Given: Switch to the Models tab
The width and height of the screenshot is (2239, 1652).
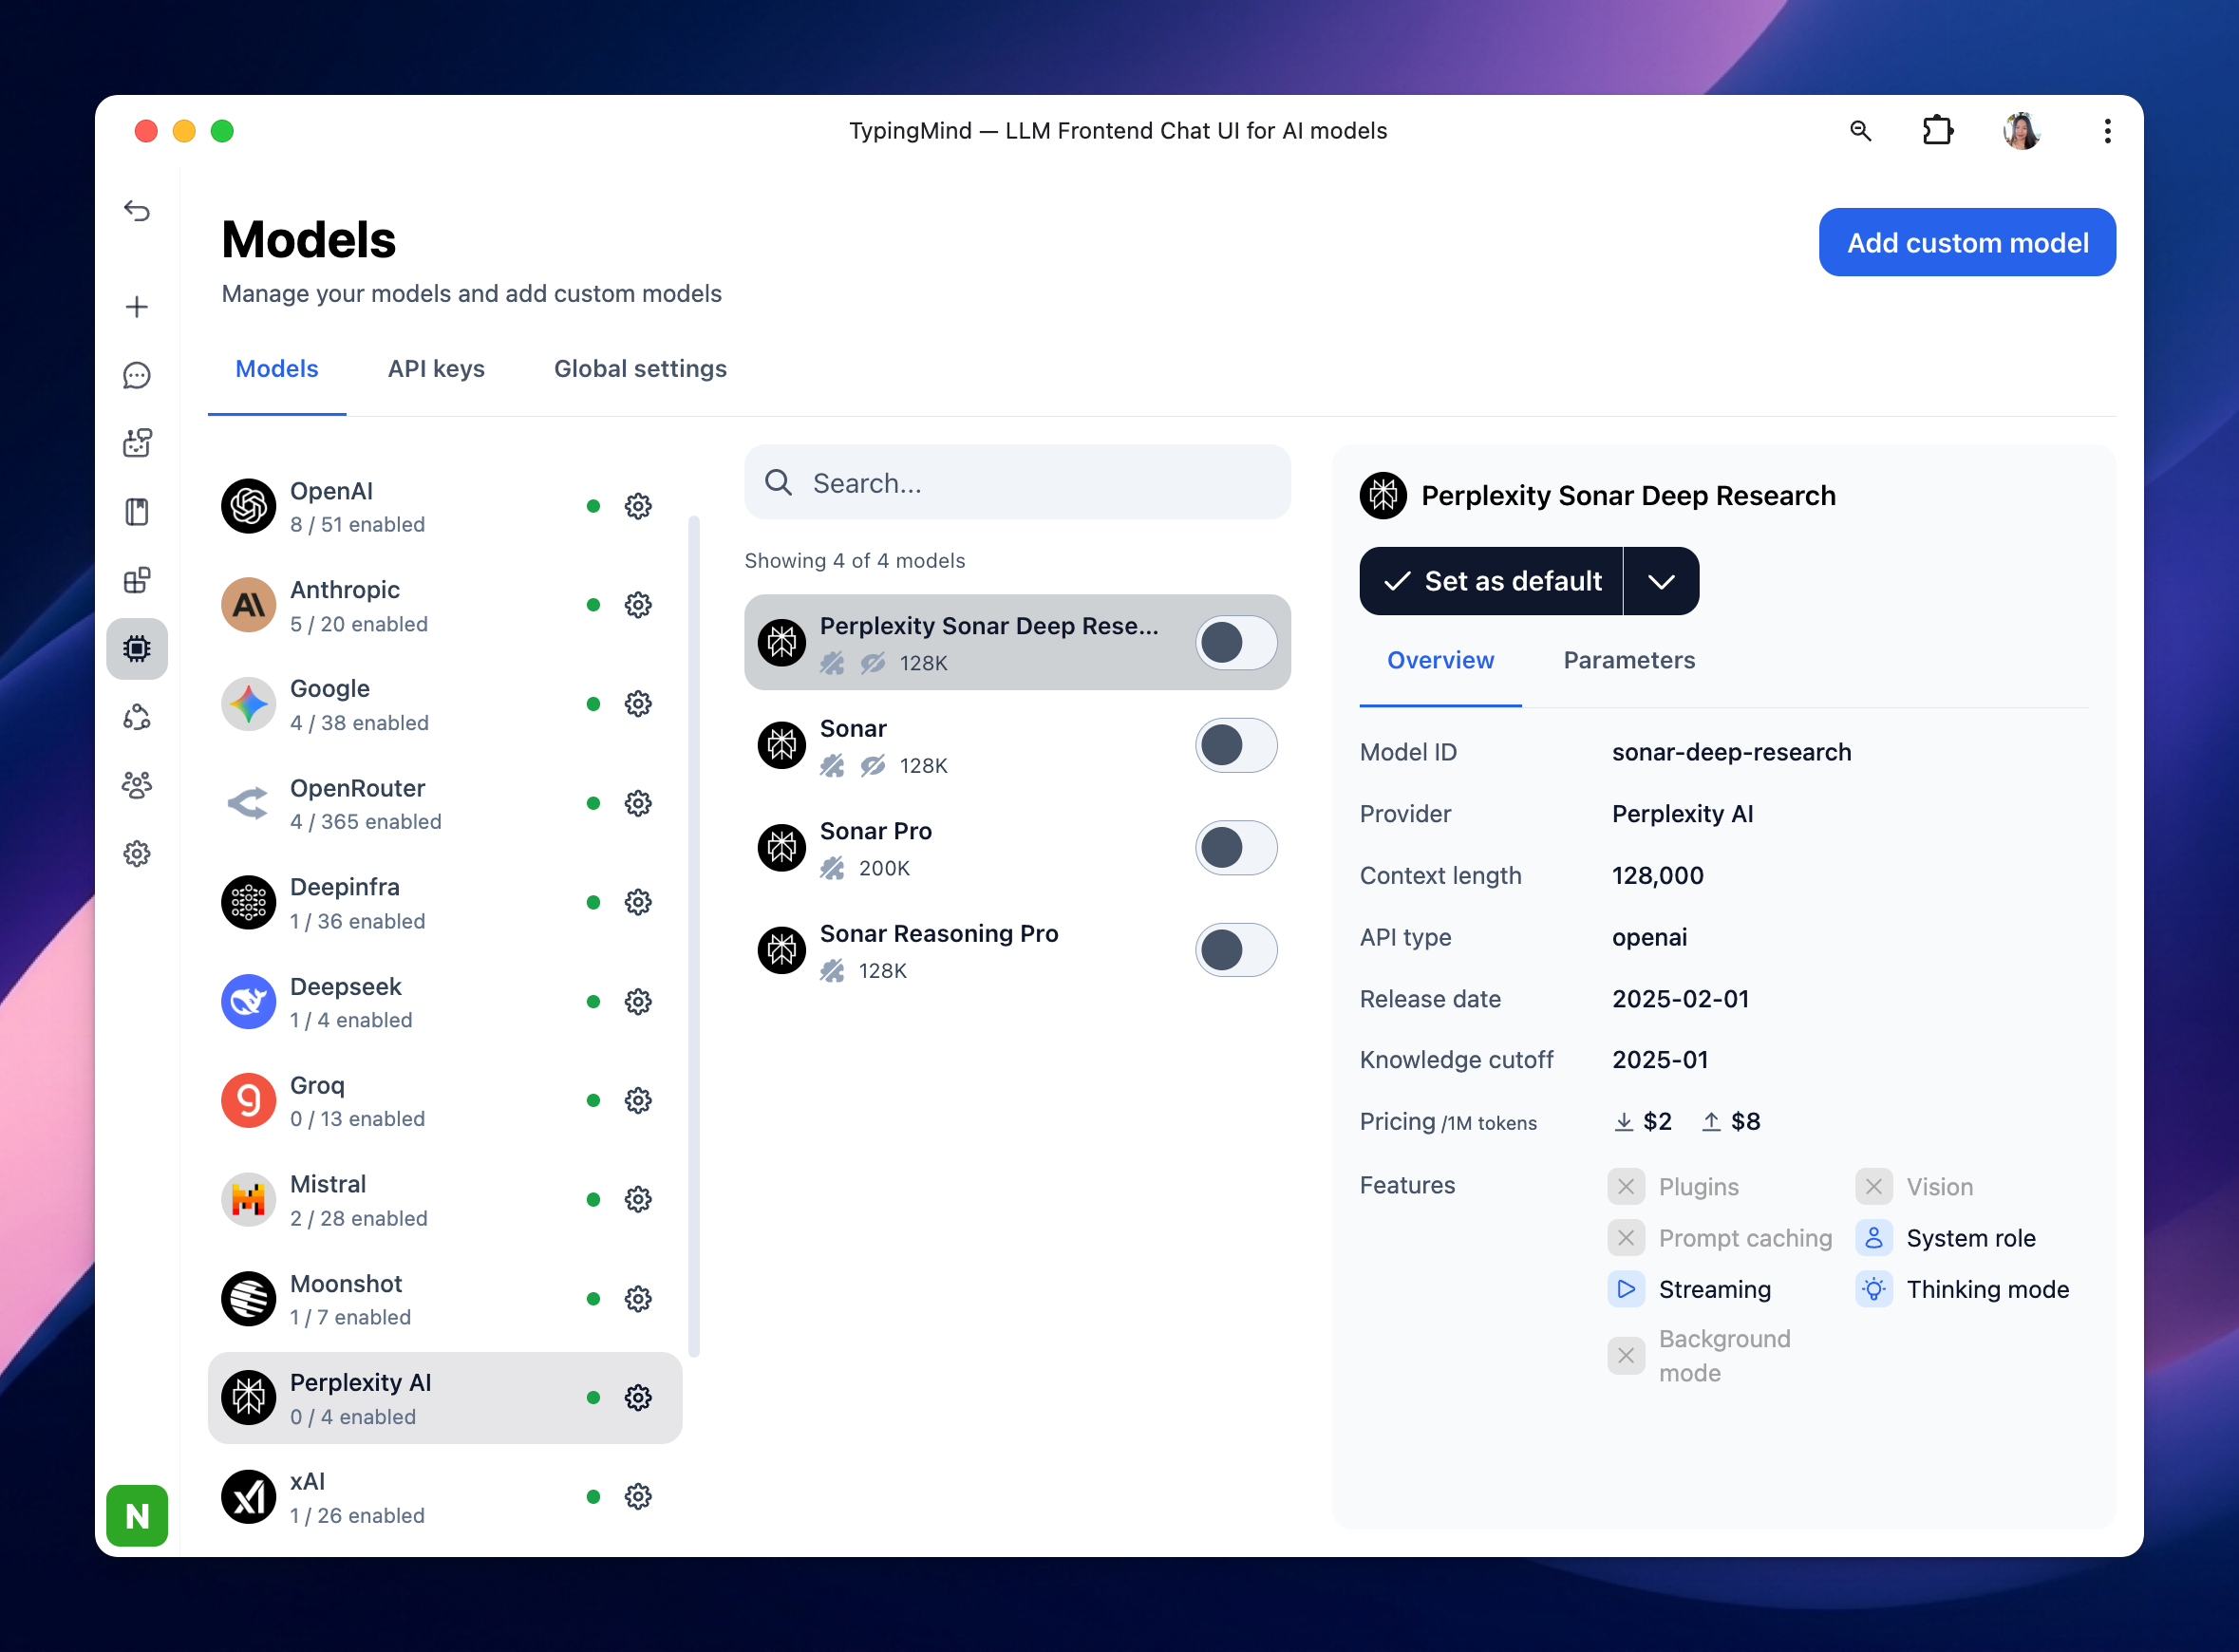Looking at the screenshot, I should coord(277,369).
